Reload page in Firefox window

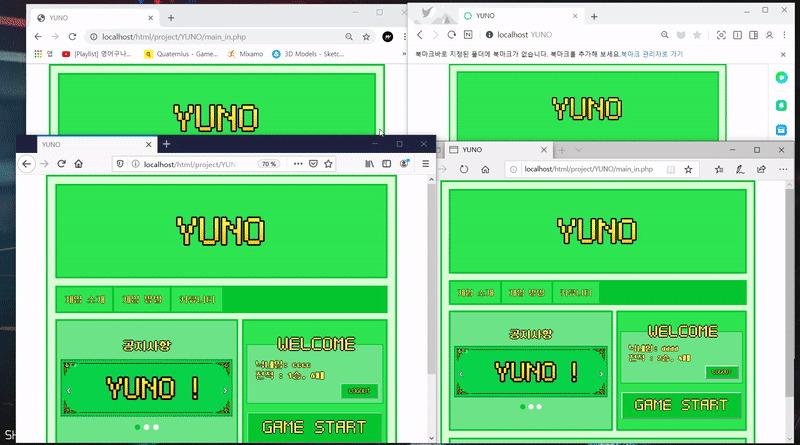61,164
